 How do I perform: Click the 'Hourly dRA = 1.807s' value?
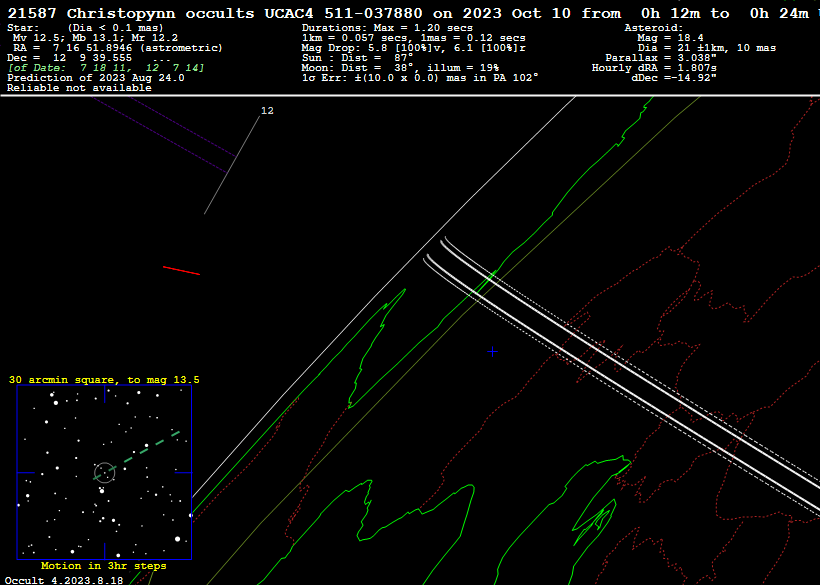click(654, 68)
